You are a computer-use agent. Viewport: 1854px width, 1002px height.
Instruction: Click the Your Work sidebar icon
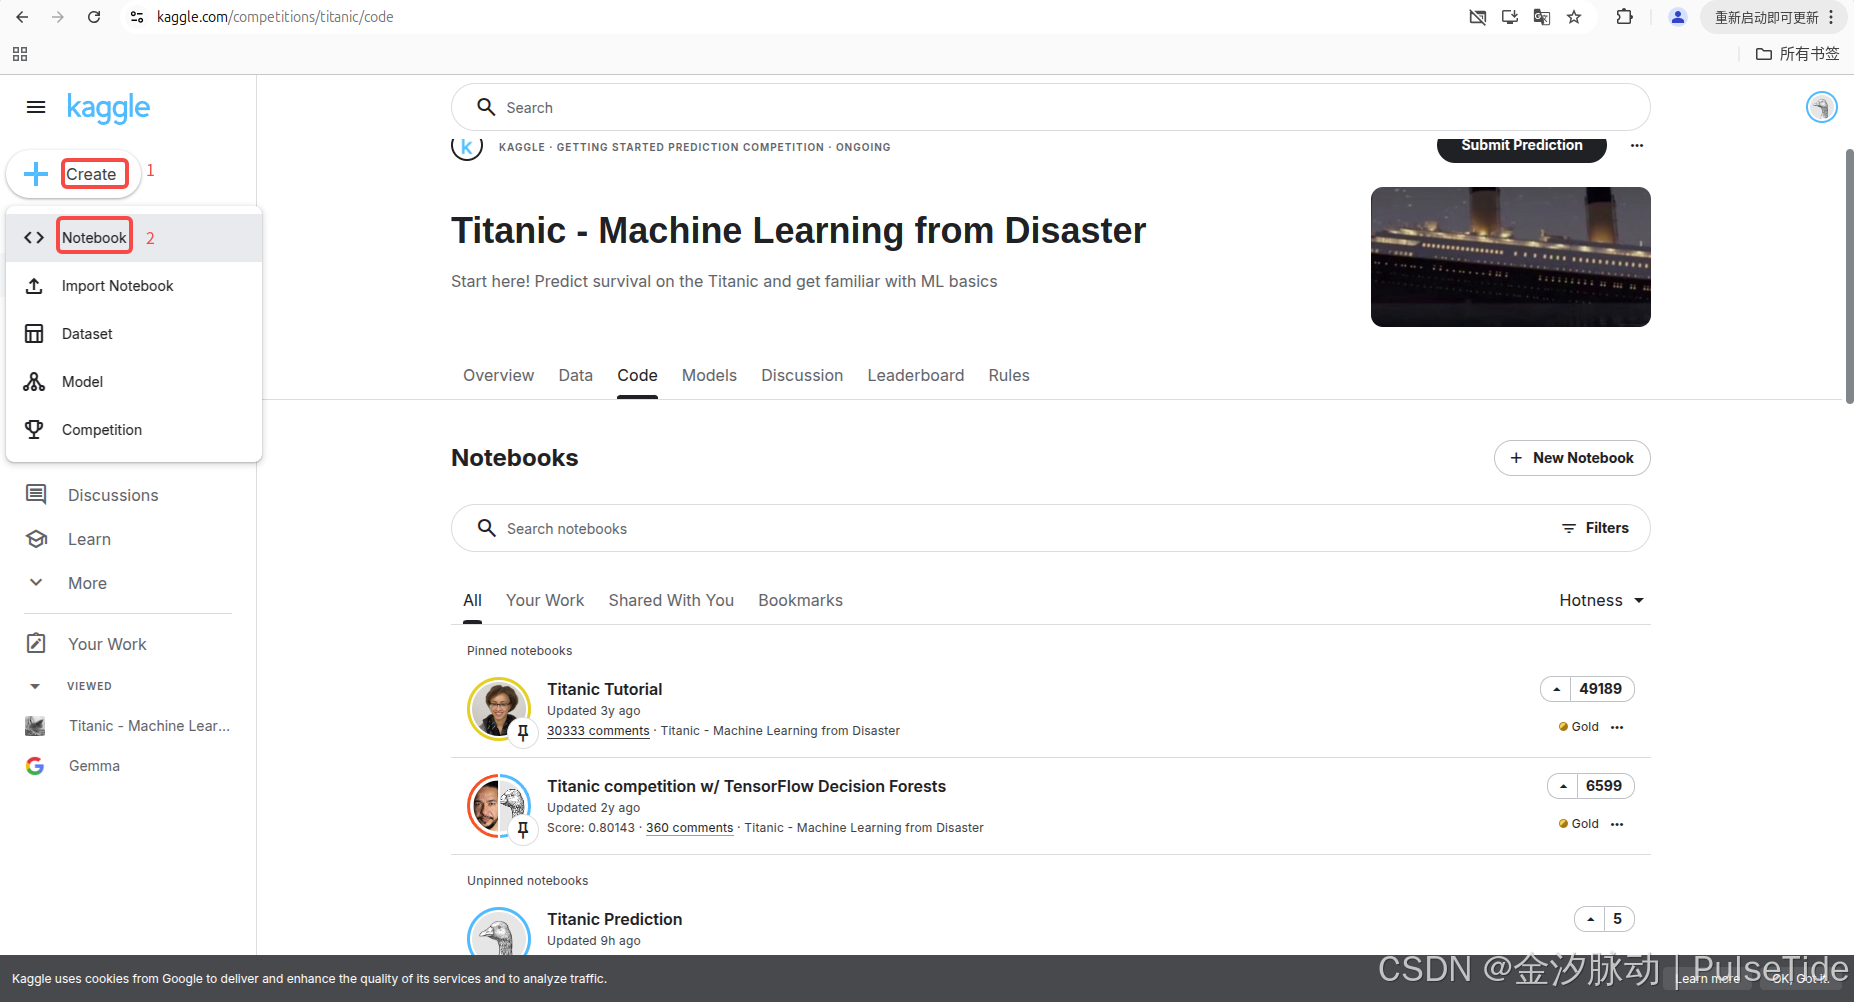[x=36, y=643]
